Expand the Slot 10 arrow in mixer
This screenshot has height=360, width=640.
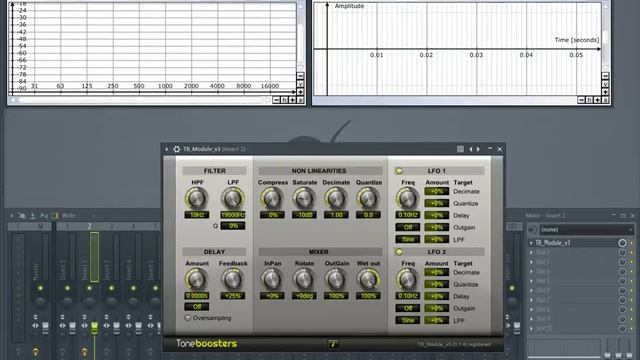(531, 328)
